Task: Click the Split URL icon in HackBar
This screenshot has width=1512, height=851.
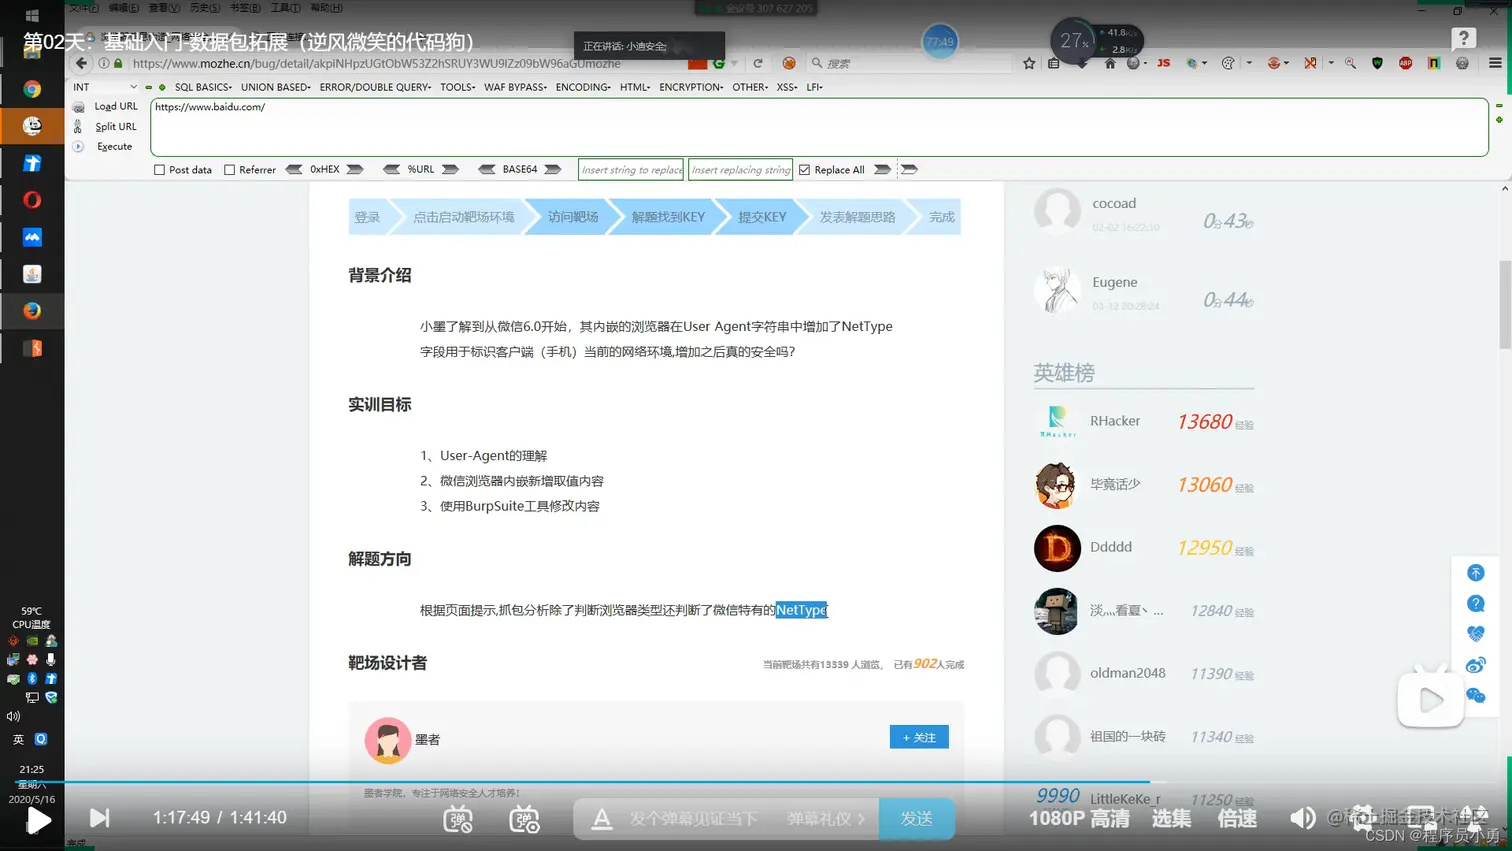Action: (x=78, y=127)
